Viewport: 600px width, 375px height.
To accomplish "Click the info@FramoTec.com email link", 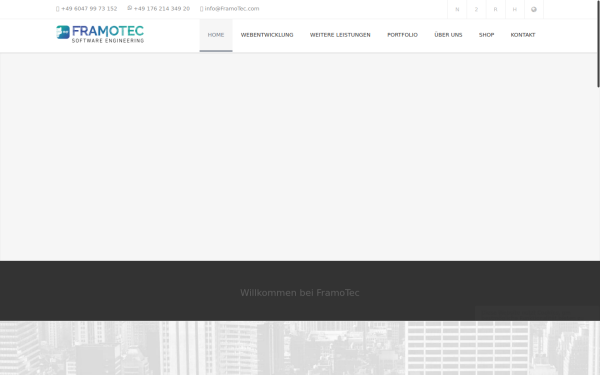I will (232, 9).
